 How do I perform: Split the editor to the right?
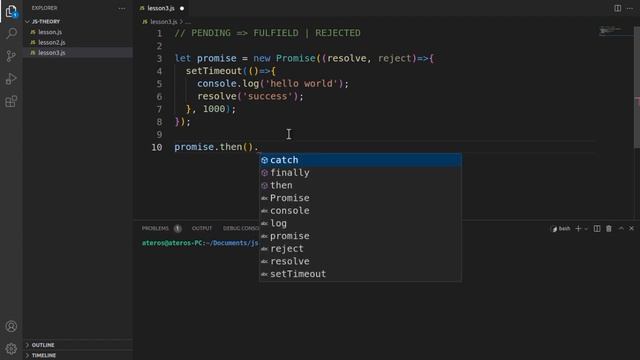click(618, 8)
